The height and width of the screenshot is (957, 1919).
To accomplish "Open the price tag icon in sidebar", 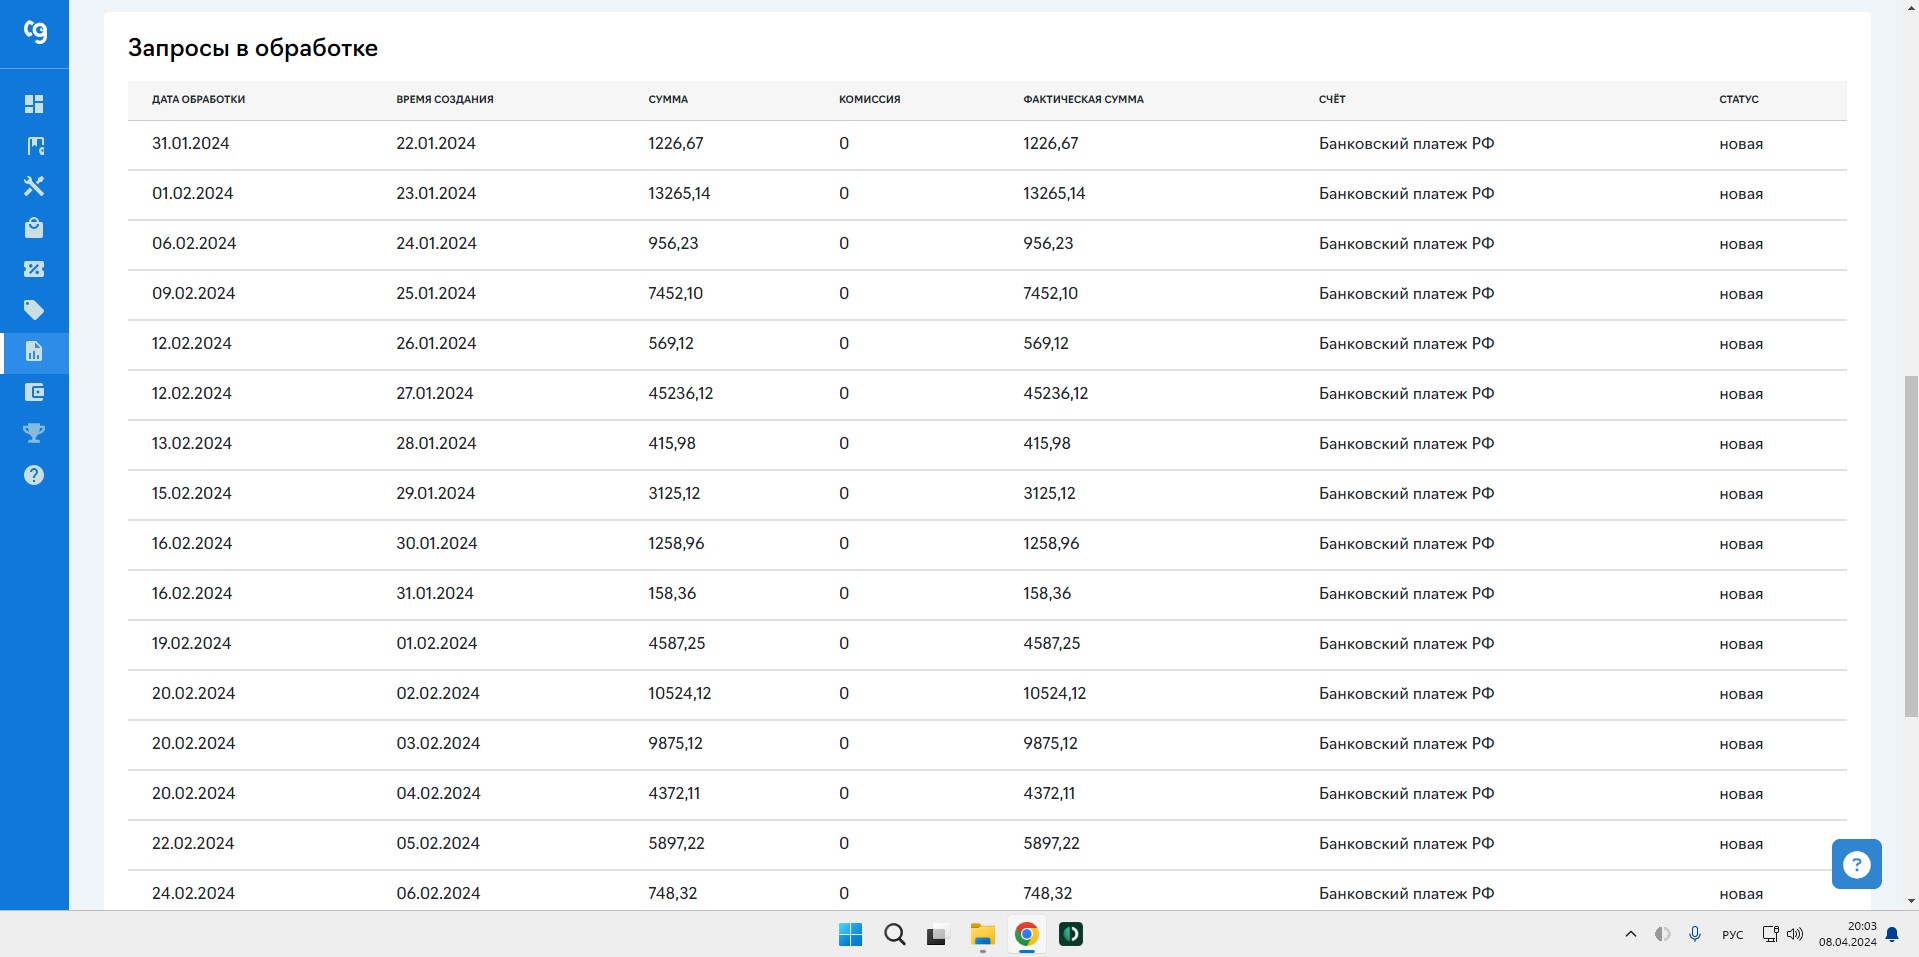I will coord(34,310).
